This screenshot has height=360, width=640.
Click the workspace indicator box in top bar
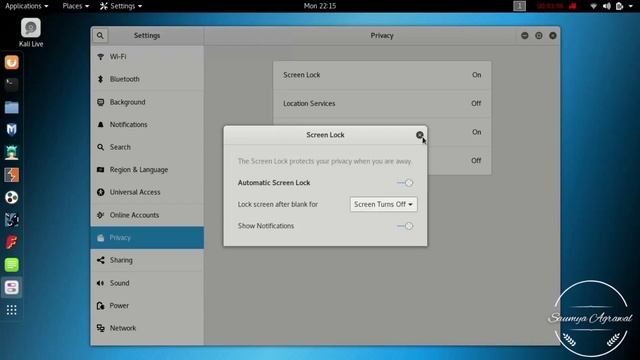click(x=519, y=6)
